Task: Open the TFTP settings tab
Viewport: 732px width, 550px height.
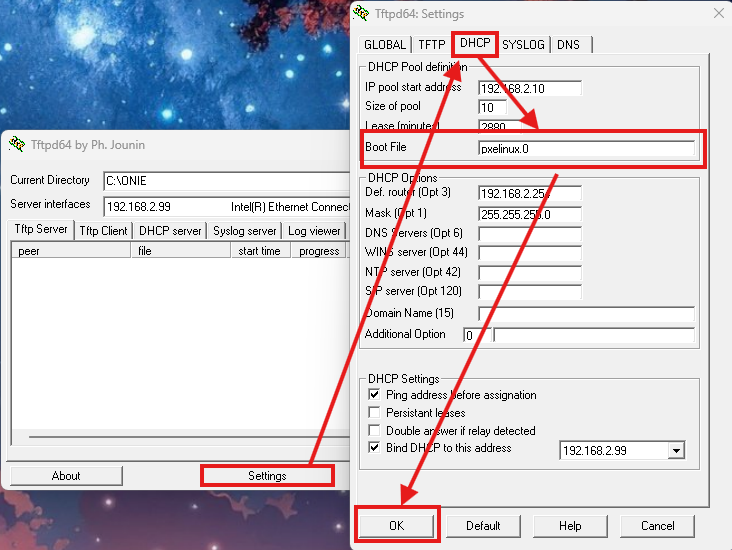Action: 431,45
